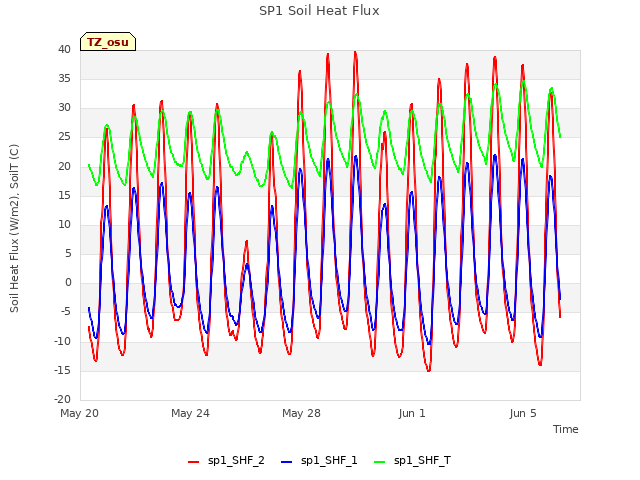
Task: Click the -10 y-axis tick label
Action: pyautogui.click(x=62, y=341)
